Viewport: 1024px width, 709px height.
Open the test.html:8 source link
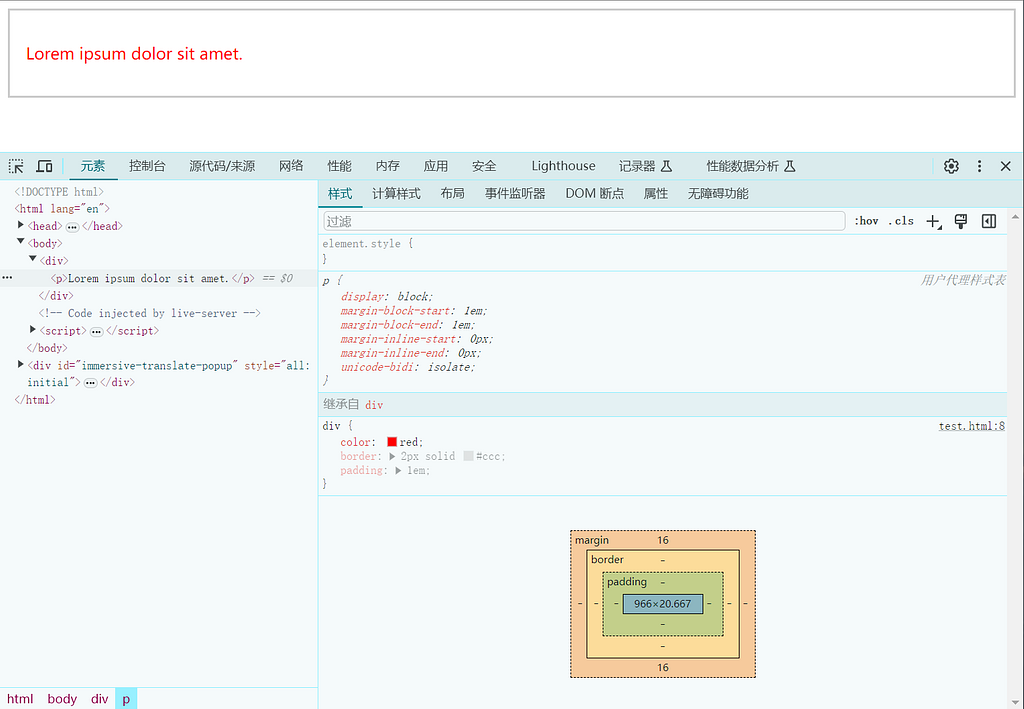(x=971, y=426)
